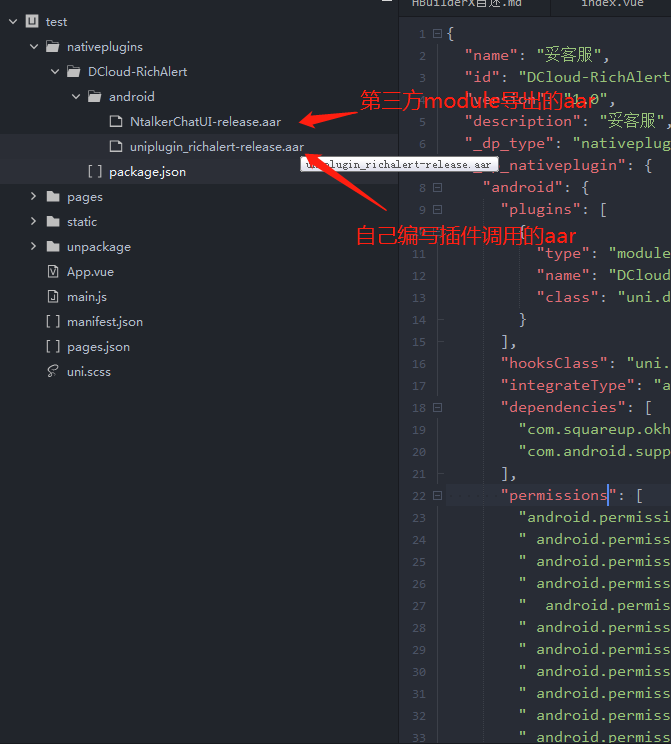Click the main.js file icon
The height and width of the screenshot is (744, 671).
click(53, 297)
